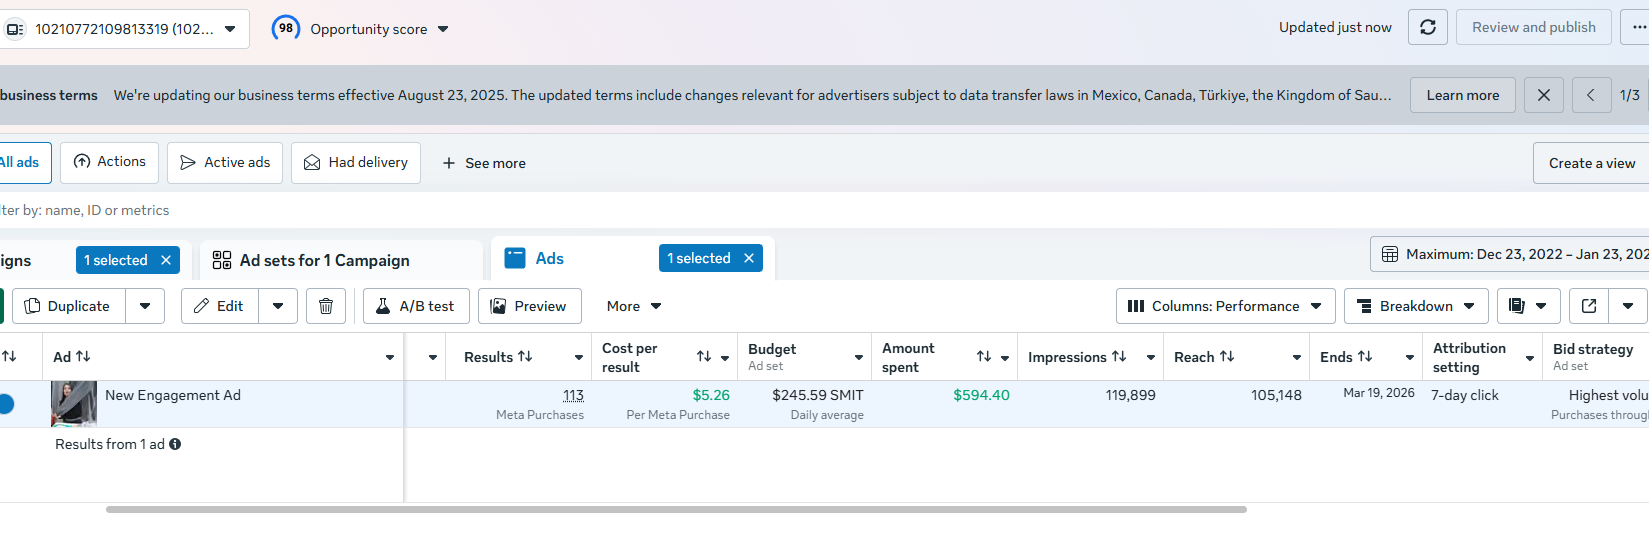Delete selected ad with trash icon
Image resolution: width=1649 pixels, height=533 pixels.
click(x=326, y=306)
